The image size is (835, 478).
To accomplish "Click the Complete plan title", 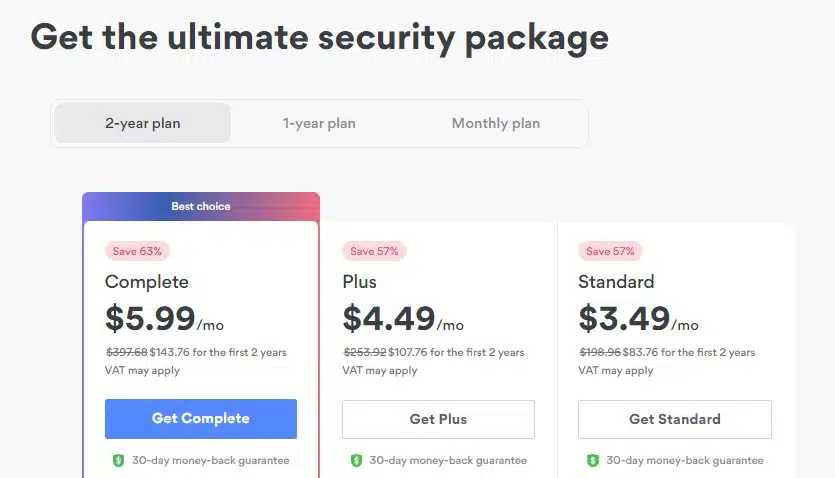I will click(146, 282).
